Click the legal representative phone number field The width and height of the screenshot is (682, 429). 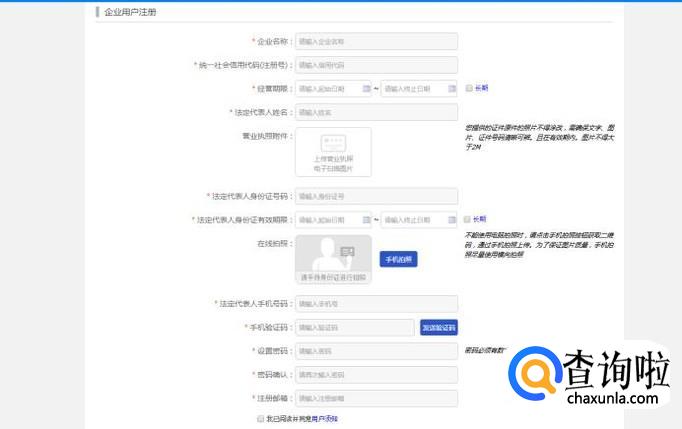point(376,303)
